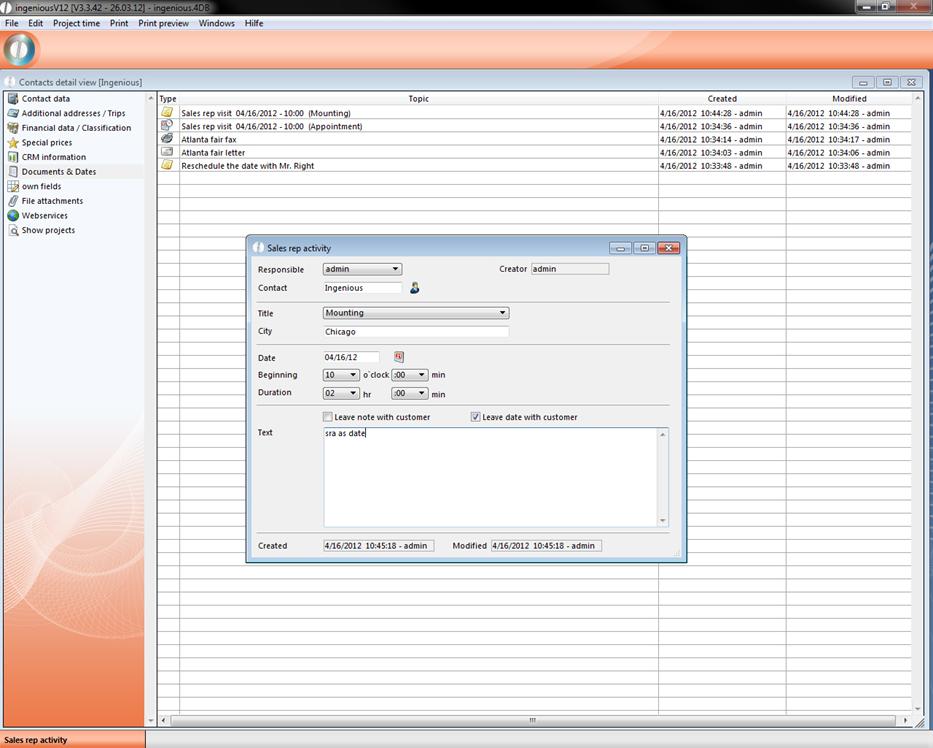Click the ingenious logo in the toolbar
933x748 pixels.
tap(20, 50)
